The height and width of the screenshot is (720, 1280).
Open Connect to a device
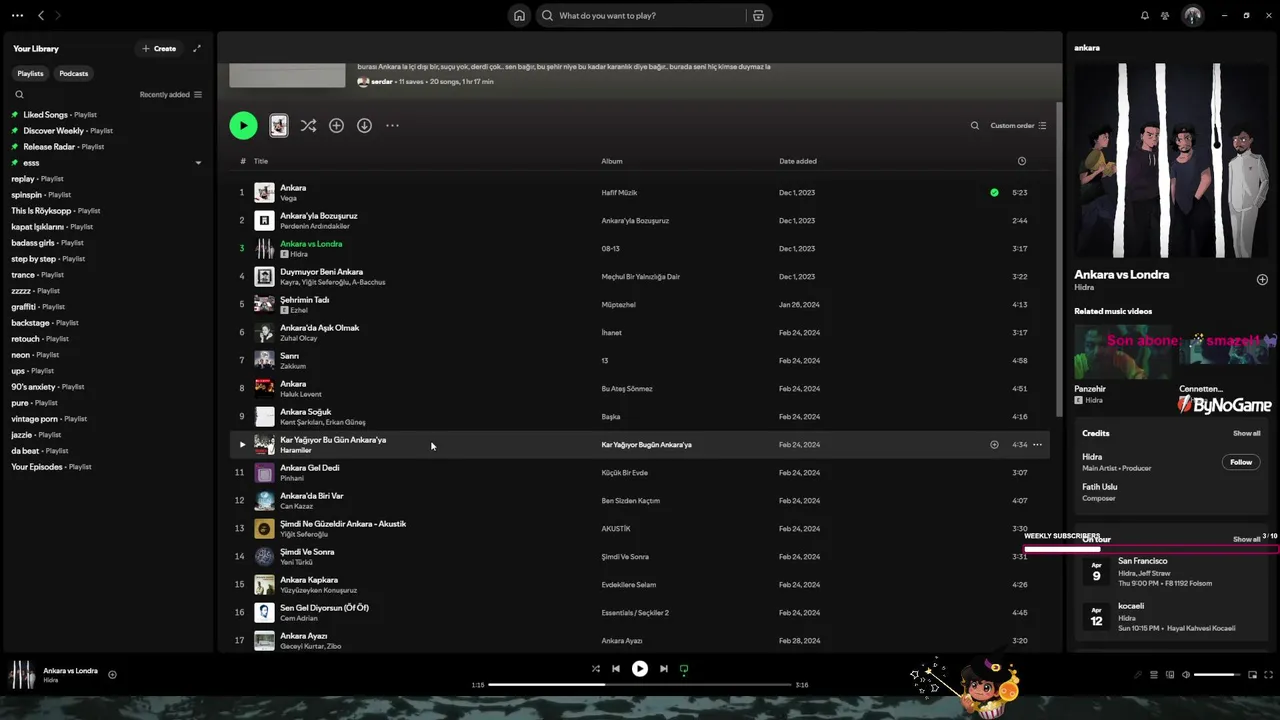pyautogui.click(x=1170, y=675)
